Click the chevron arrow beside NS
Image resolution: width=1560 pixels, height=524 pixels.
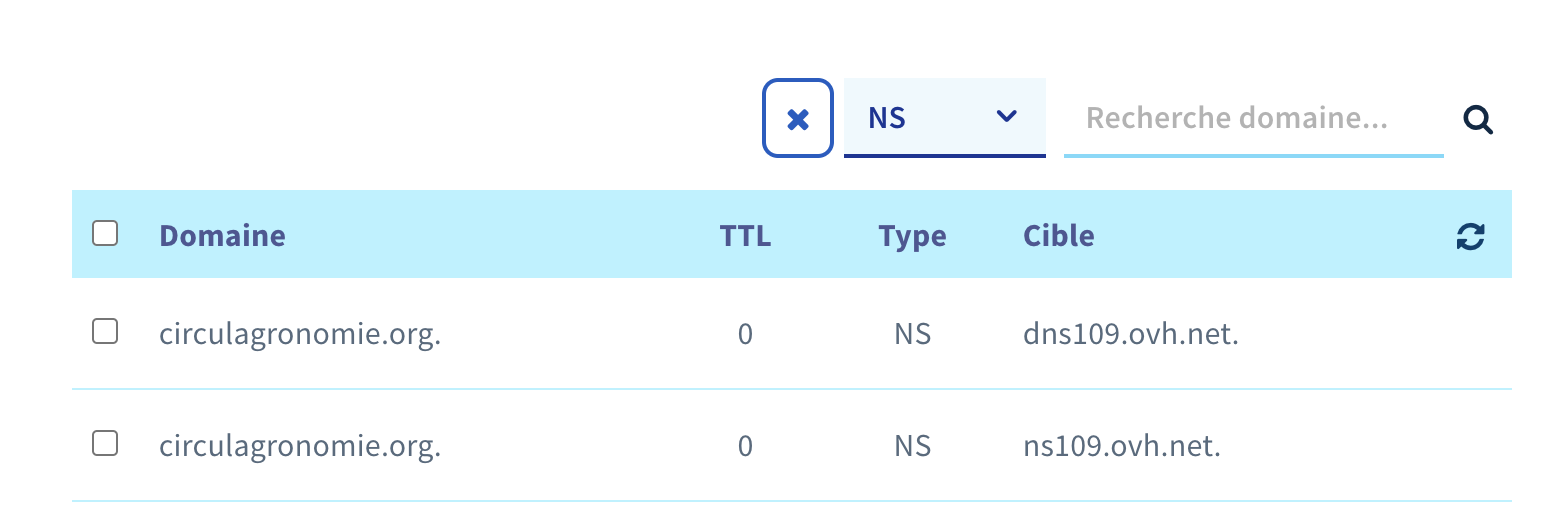coord(1007,117)
